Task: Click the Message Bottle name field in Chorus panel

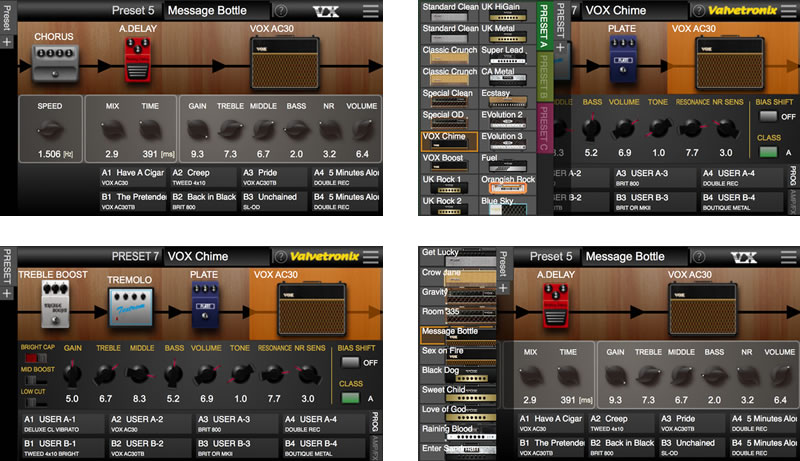Action: [x=216, y=10]
